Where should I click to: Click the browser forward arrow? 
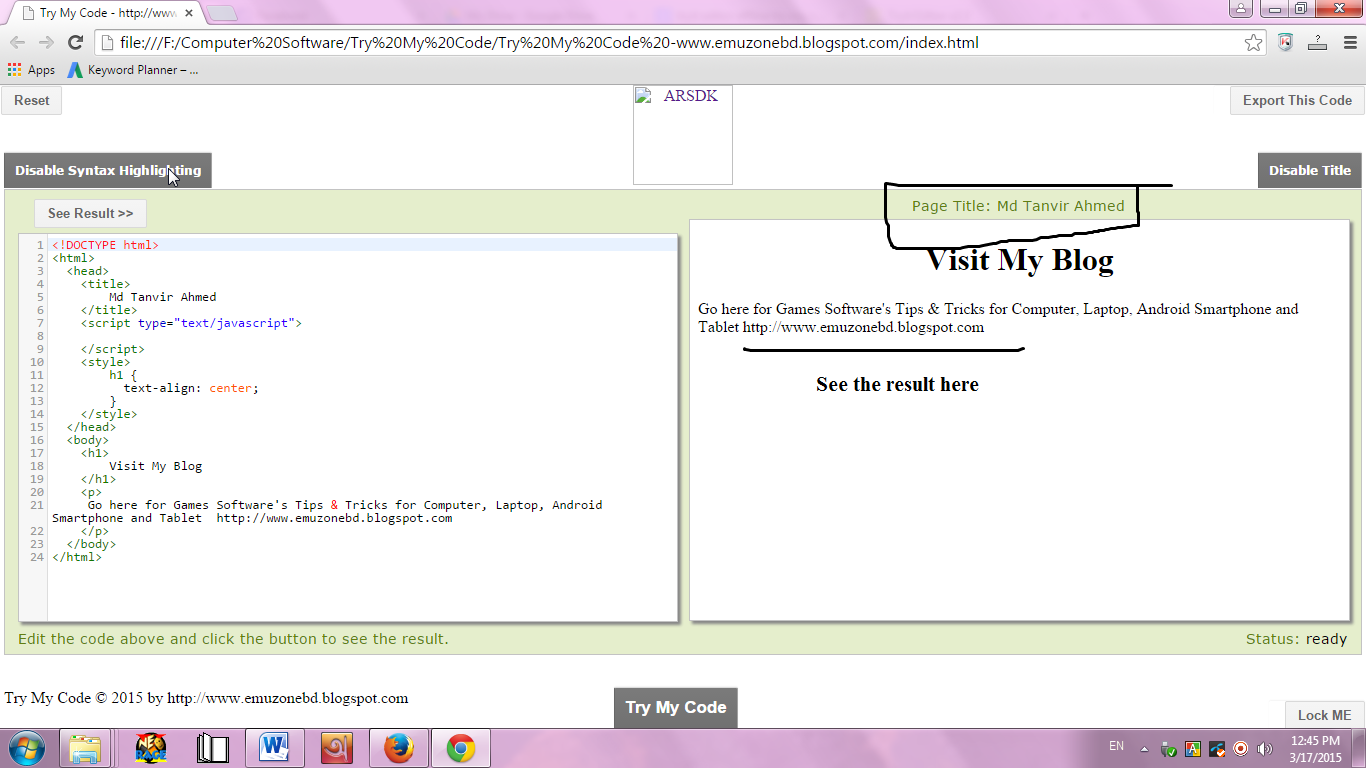pos(46,42)
